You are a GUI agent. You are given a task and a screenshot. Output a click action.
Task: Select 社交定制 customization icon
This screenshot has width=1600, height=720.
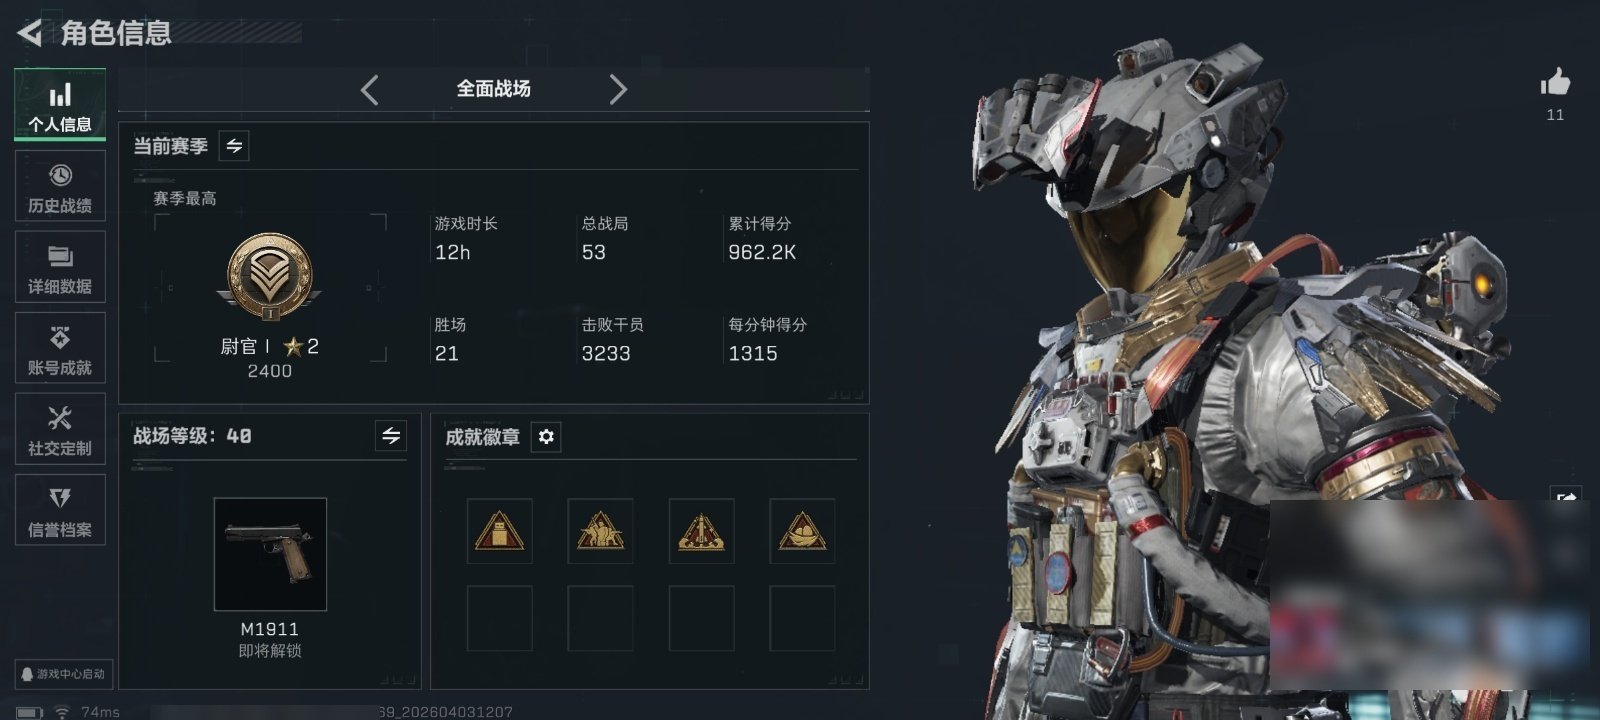point(60,429)
